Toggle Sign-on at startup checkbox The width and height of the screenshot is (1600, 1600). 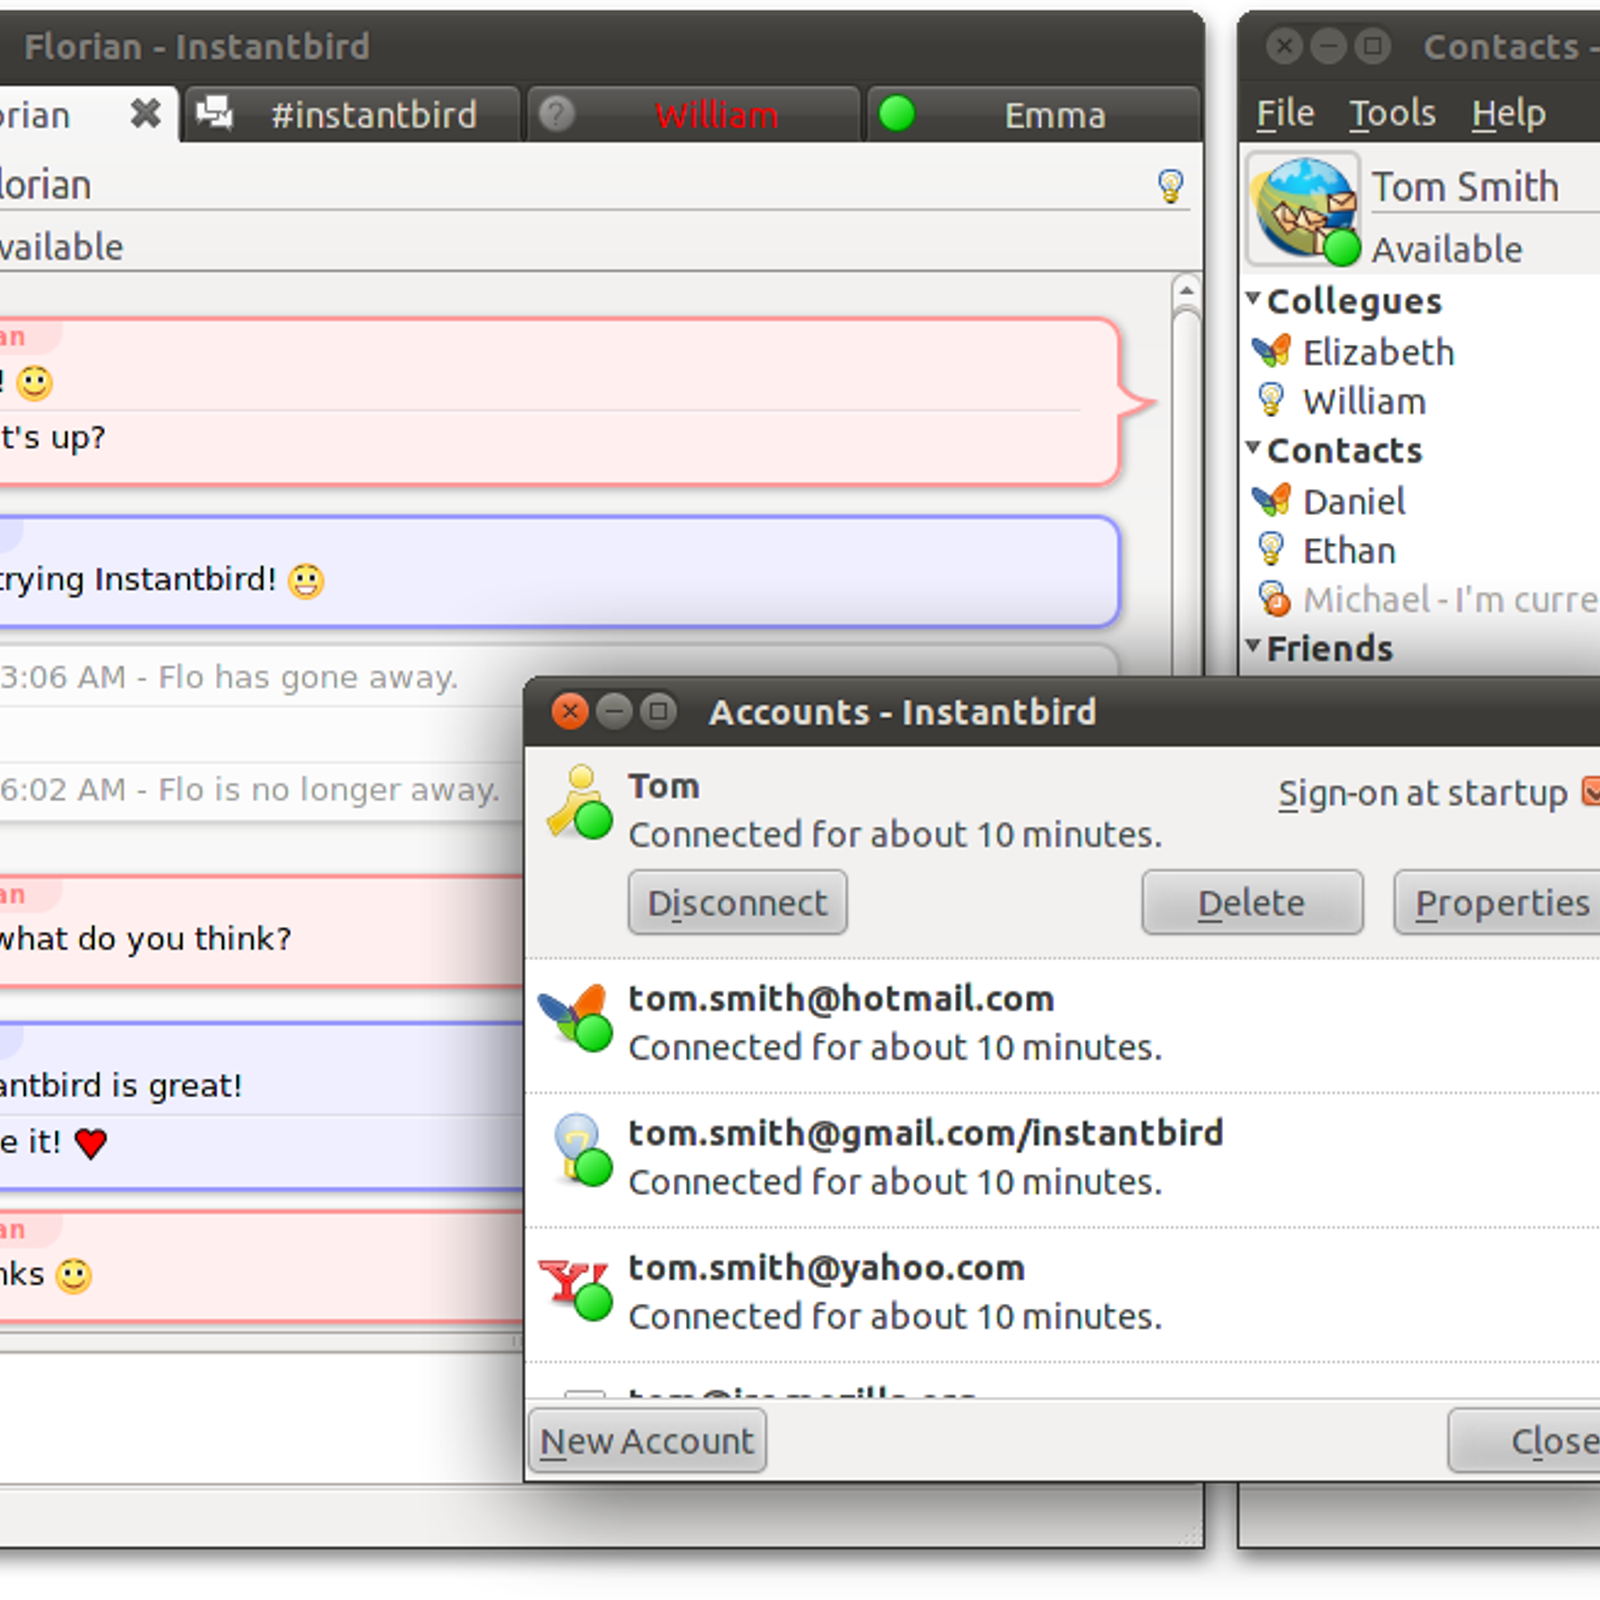[1591, 791]
